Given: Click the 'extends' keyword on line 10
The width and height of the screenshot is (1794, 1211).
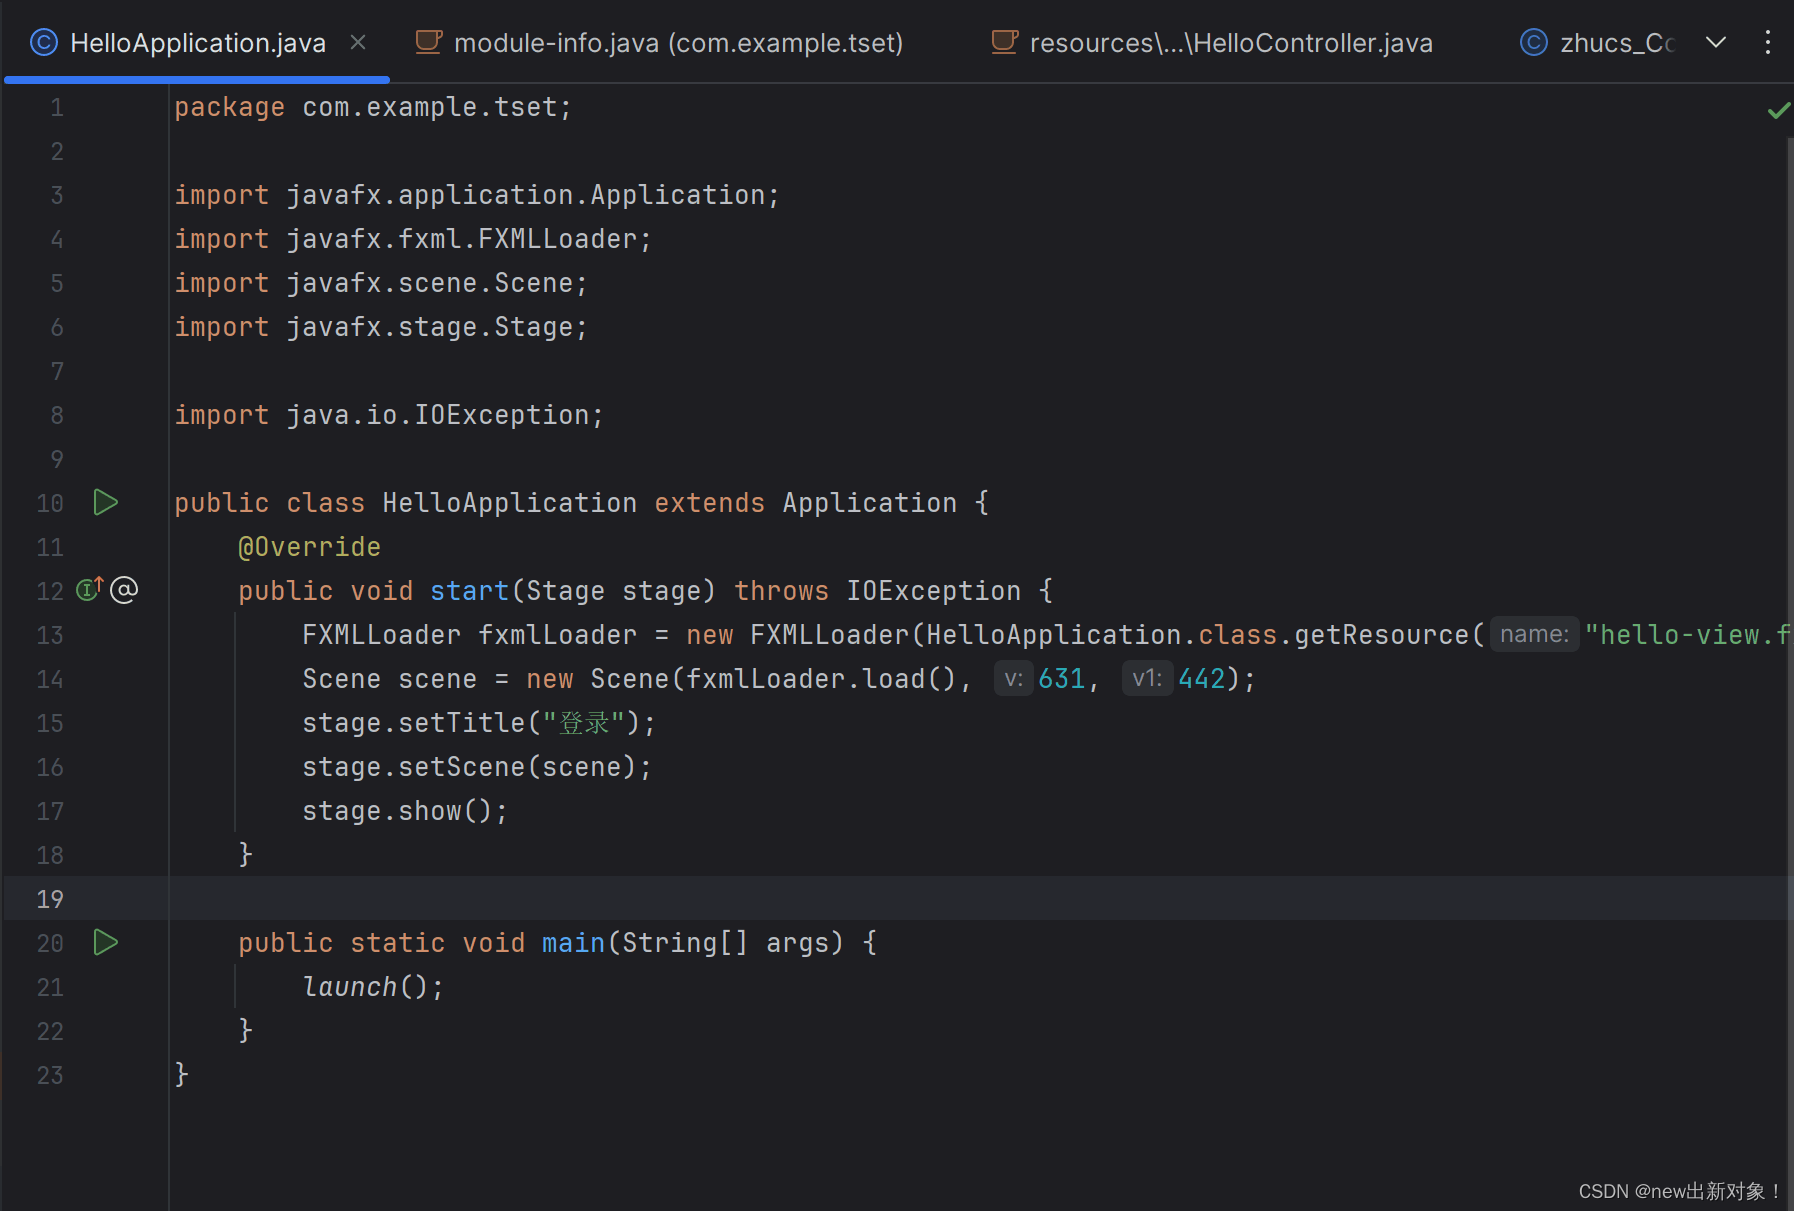Looking at the screenshot, I should click(709, 503).
